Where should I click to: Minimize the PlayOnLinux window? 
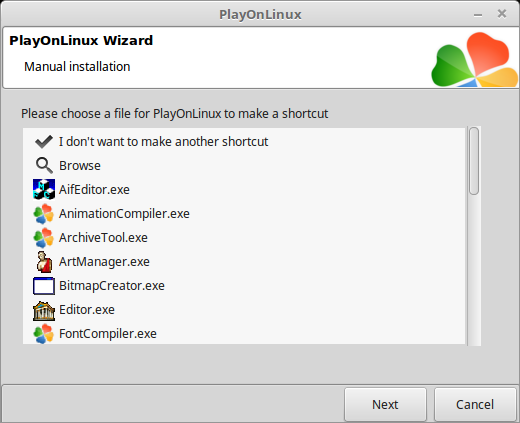(x=478, y=15)
